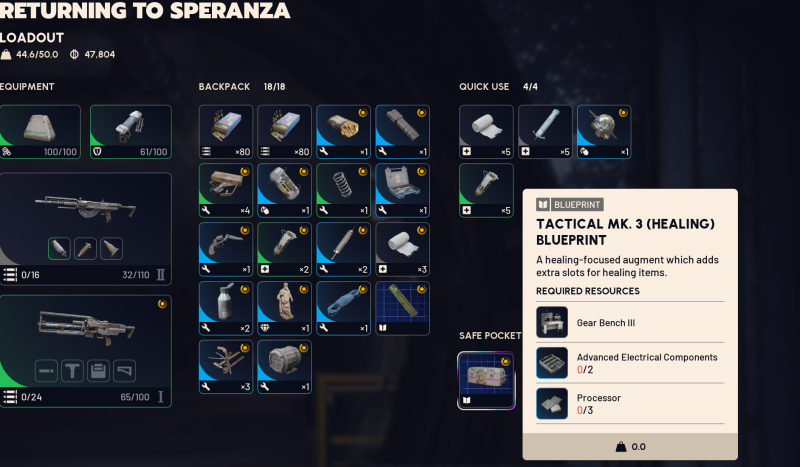Select the Gear Bench III requirement icon
This screenshot has height=467, width=800.
click(552, 322)
